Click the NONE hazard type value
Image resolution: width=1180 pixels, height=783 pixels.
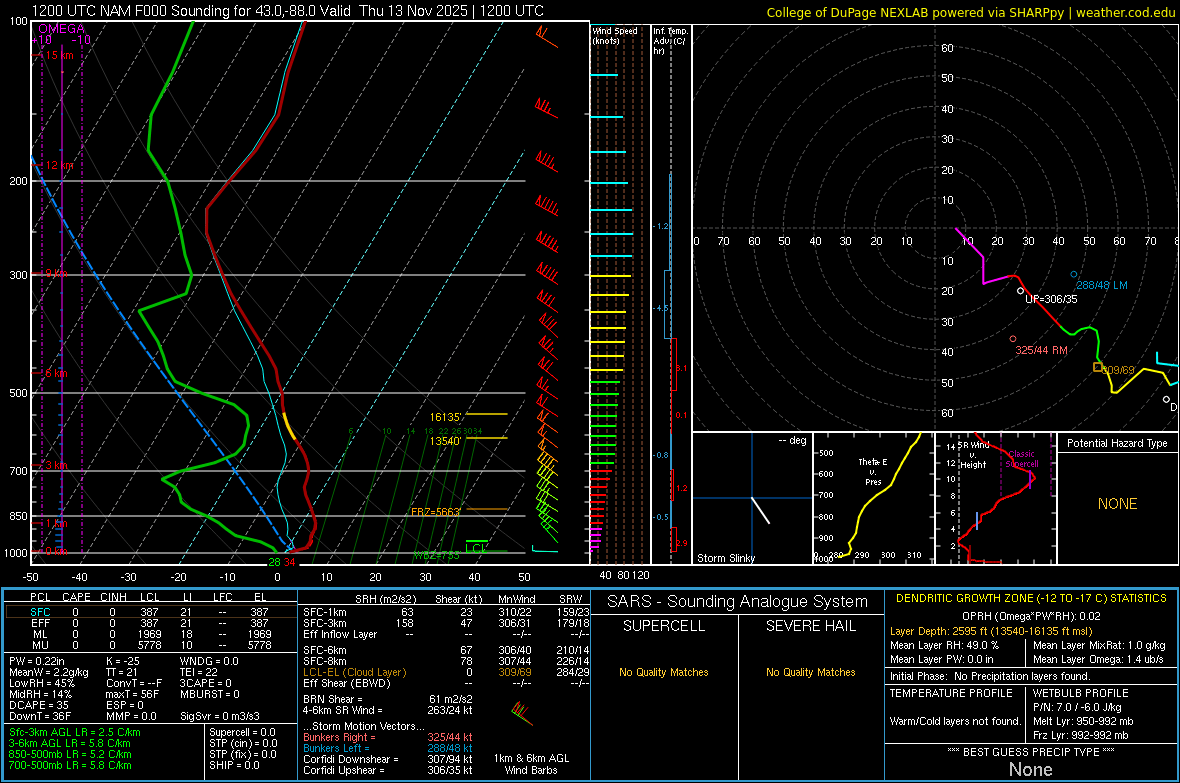pyautogui.click(x=1117, y=504)
